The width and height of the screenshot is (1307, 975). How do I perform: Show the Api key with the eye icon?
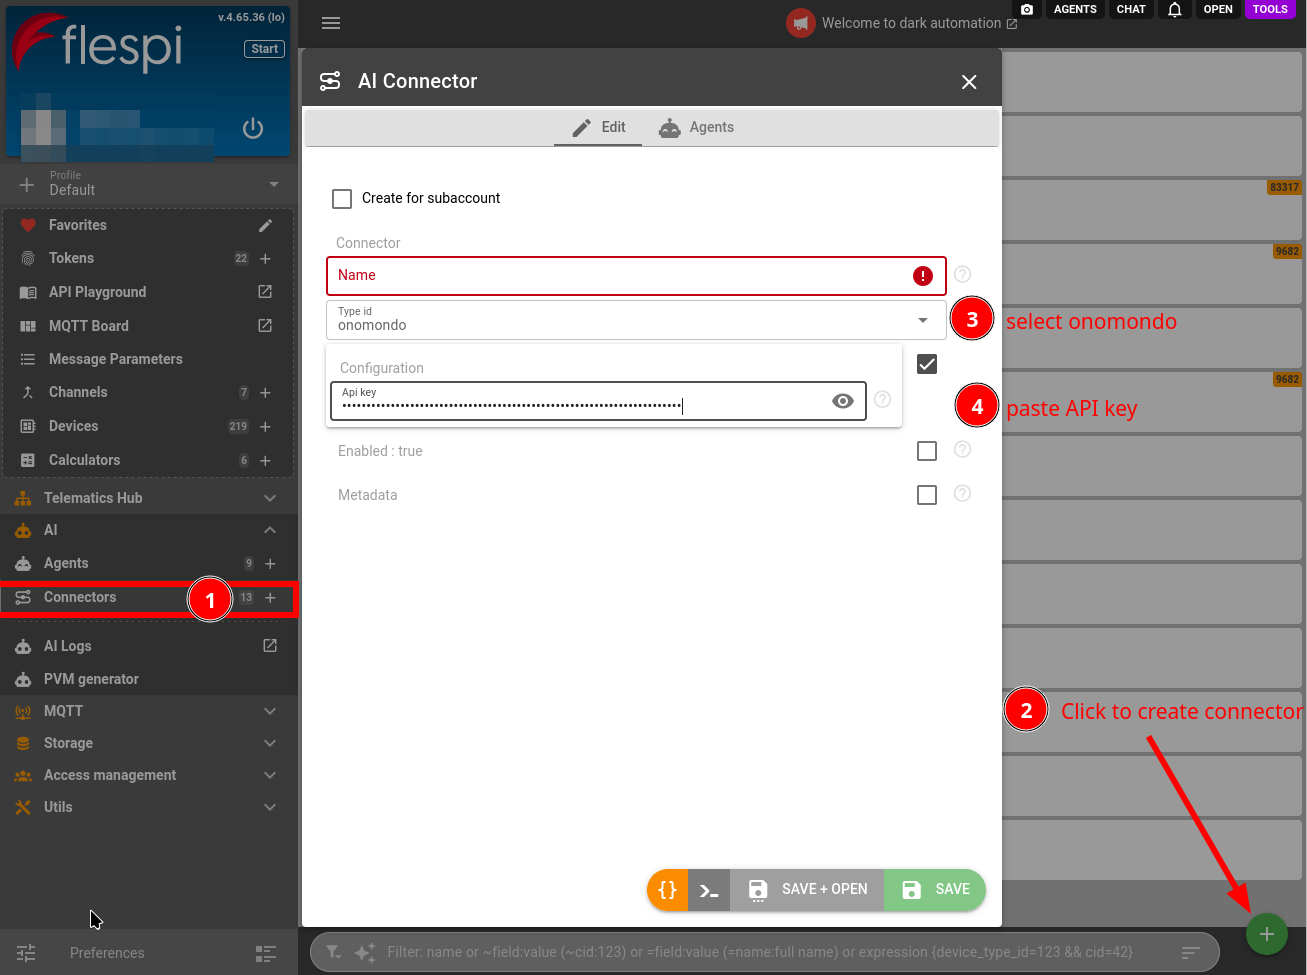[843, 401]
